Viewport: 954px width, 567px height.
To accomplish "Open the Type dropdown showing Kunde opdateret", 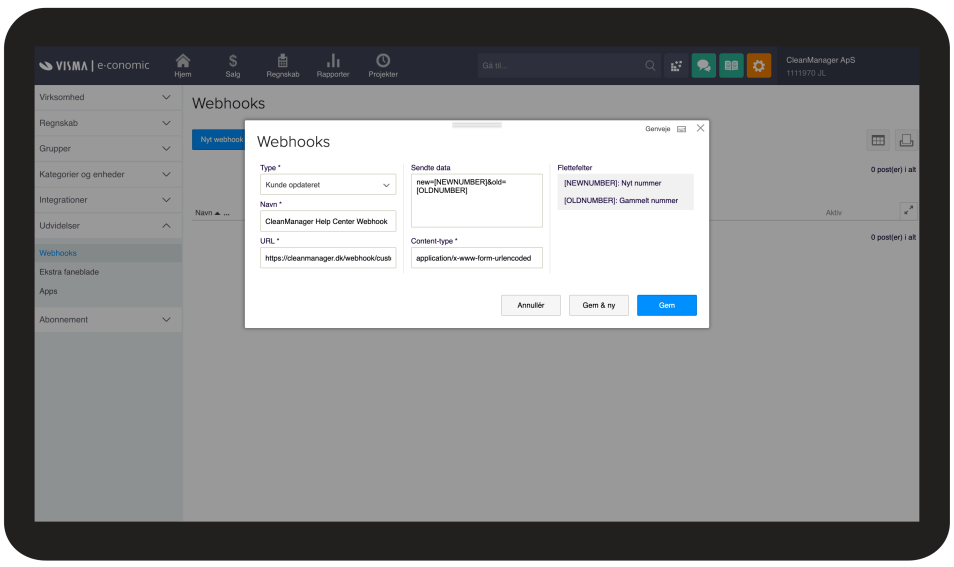I will tap(328, 185).
